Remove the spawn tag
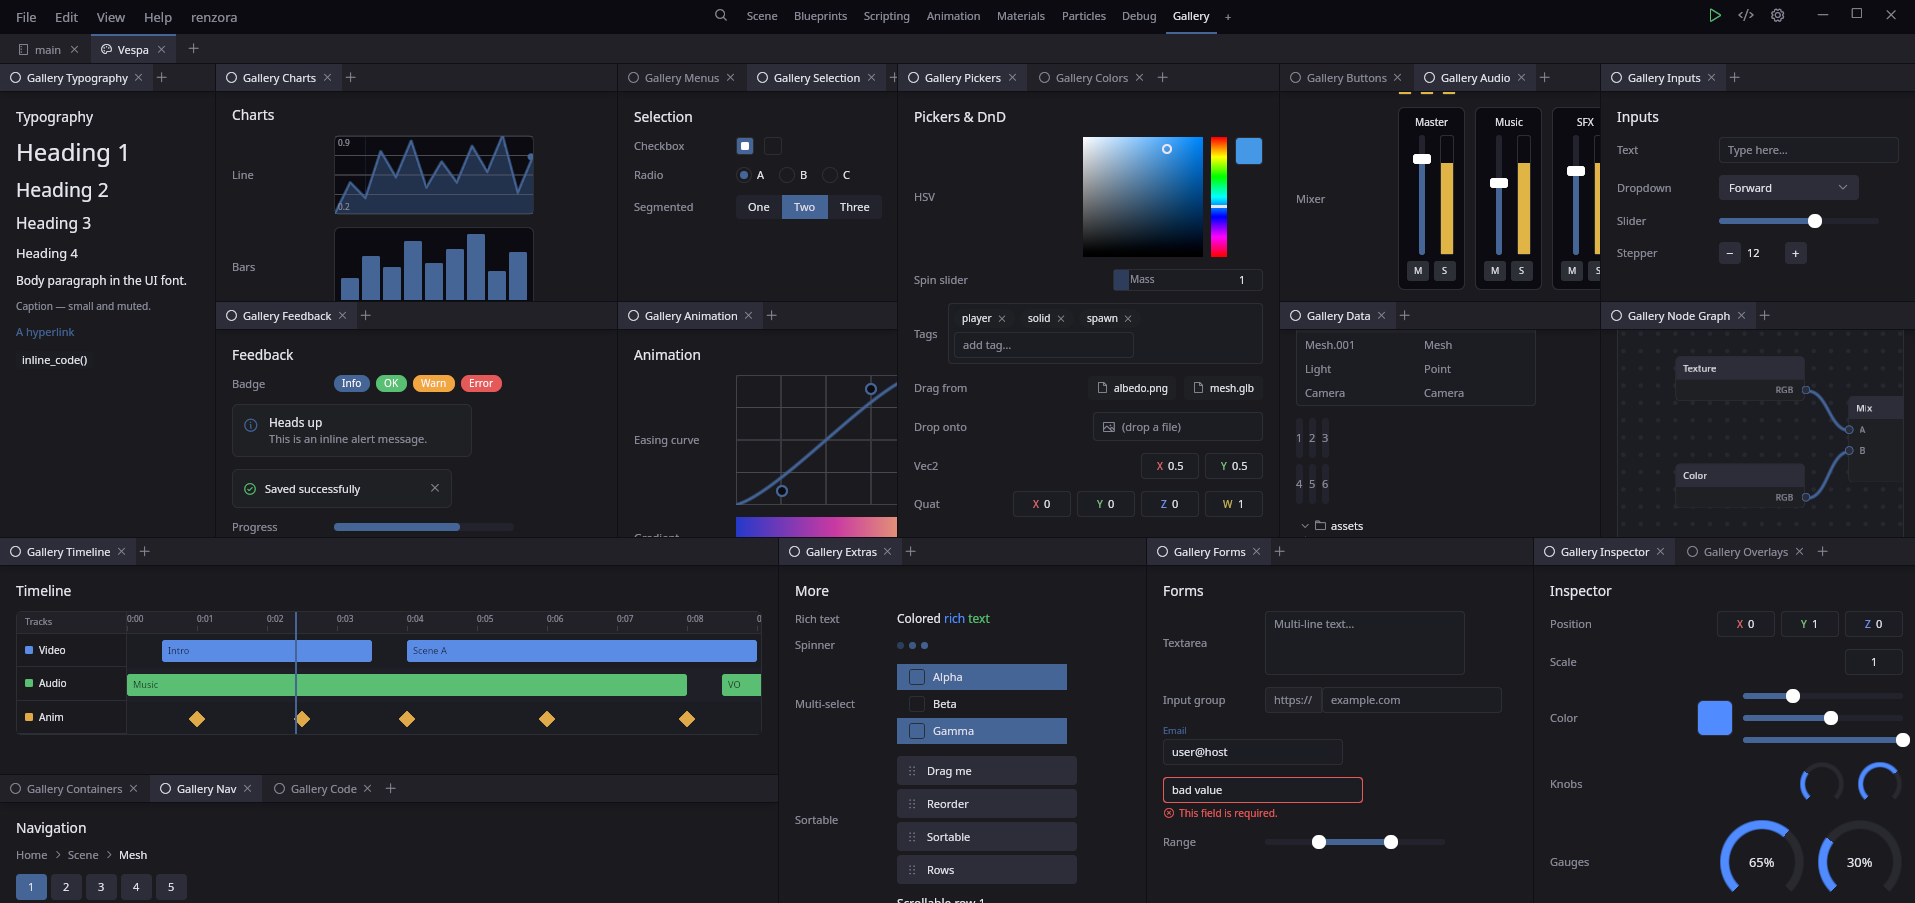 tap(1128, 319)
